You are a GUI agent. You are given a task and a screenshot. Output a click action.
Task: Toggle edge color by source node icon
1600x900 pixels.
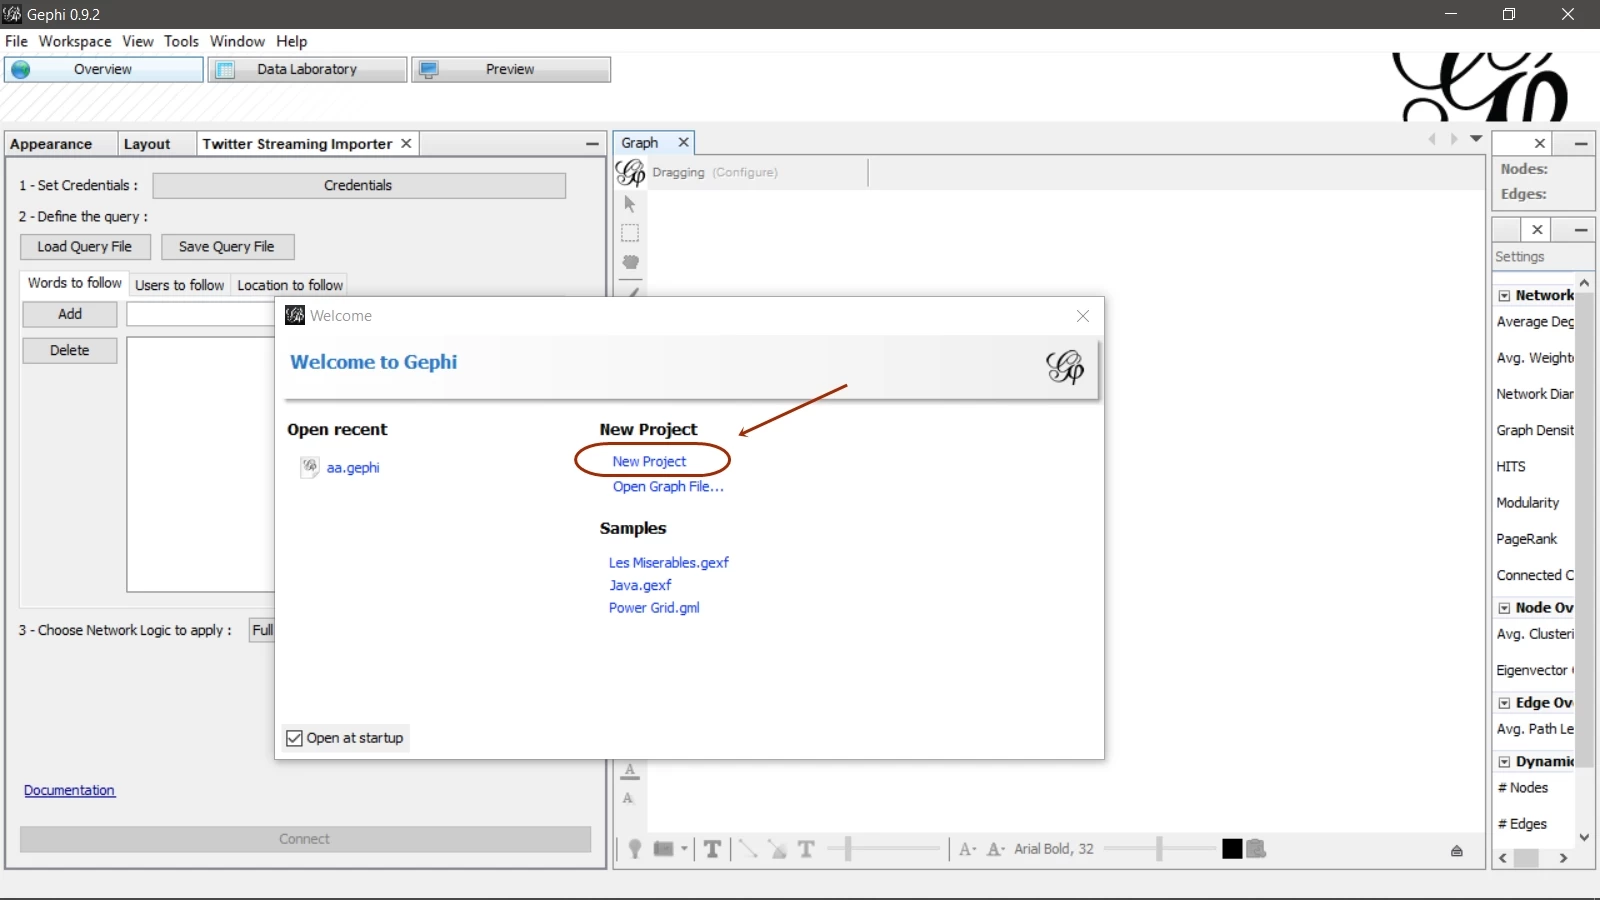coord(777,849)
